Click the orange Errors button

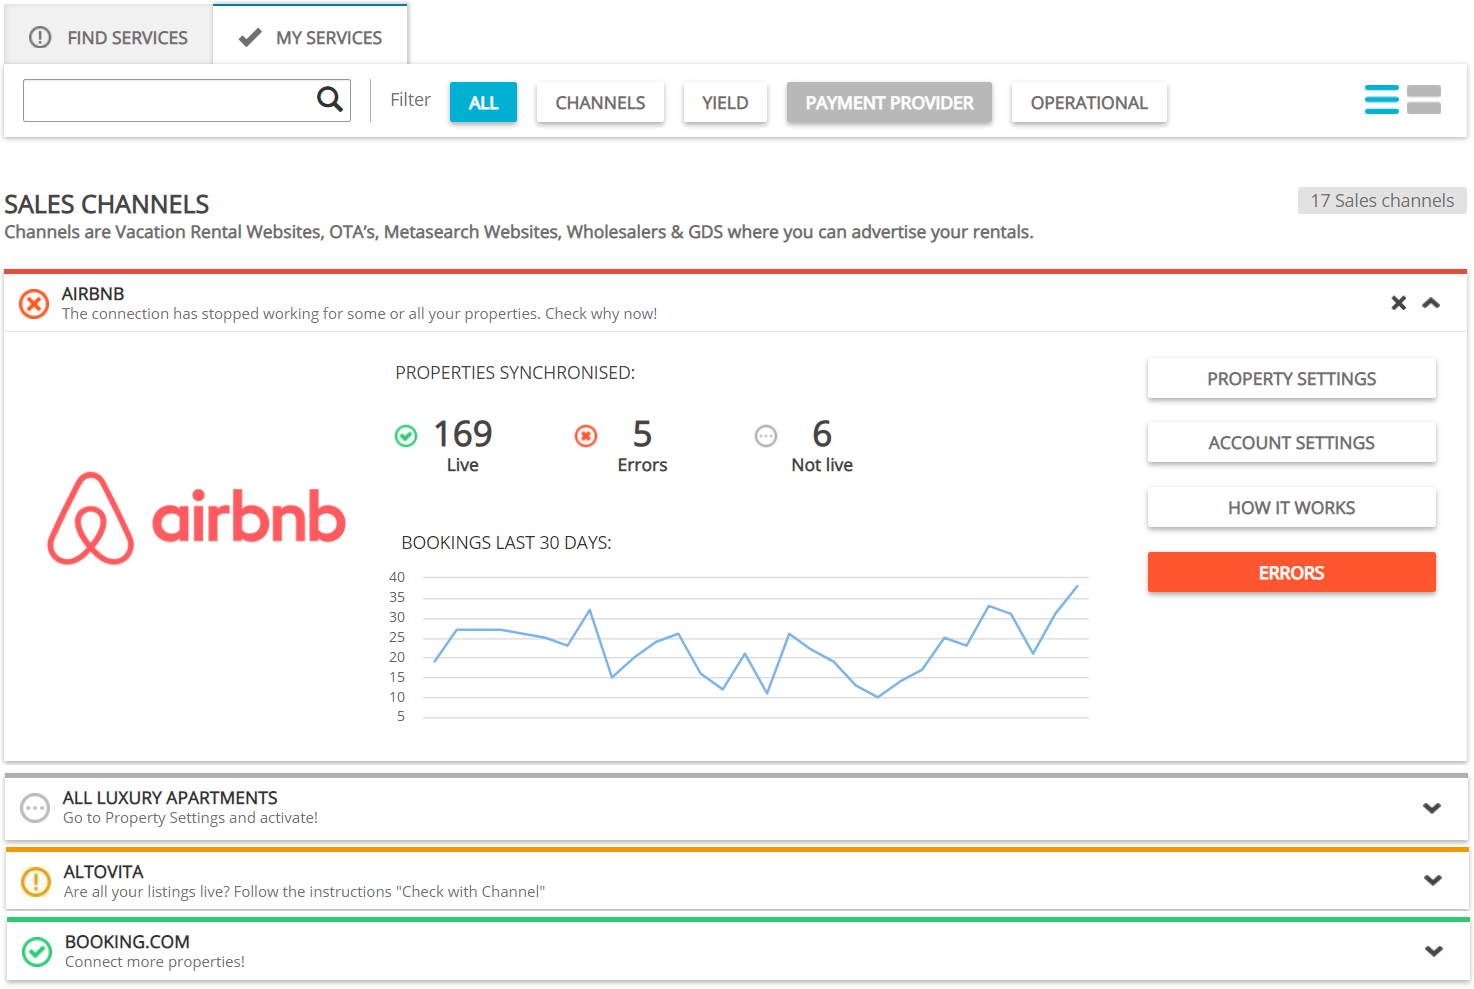point(1291,572)
